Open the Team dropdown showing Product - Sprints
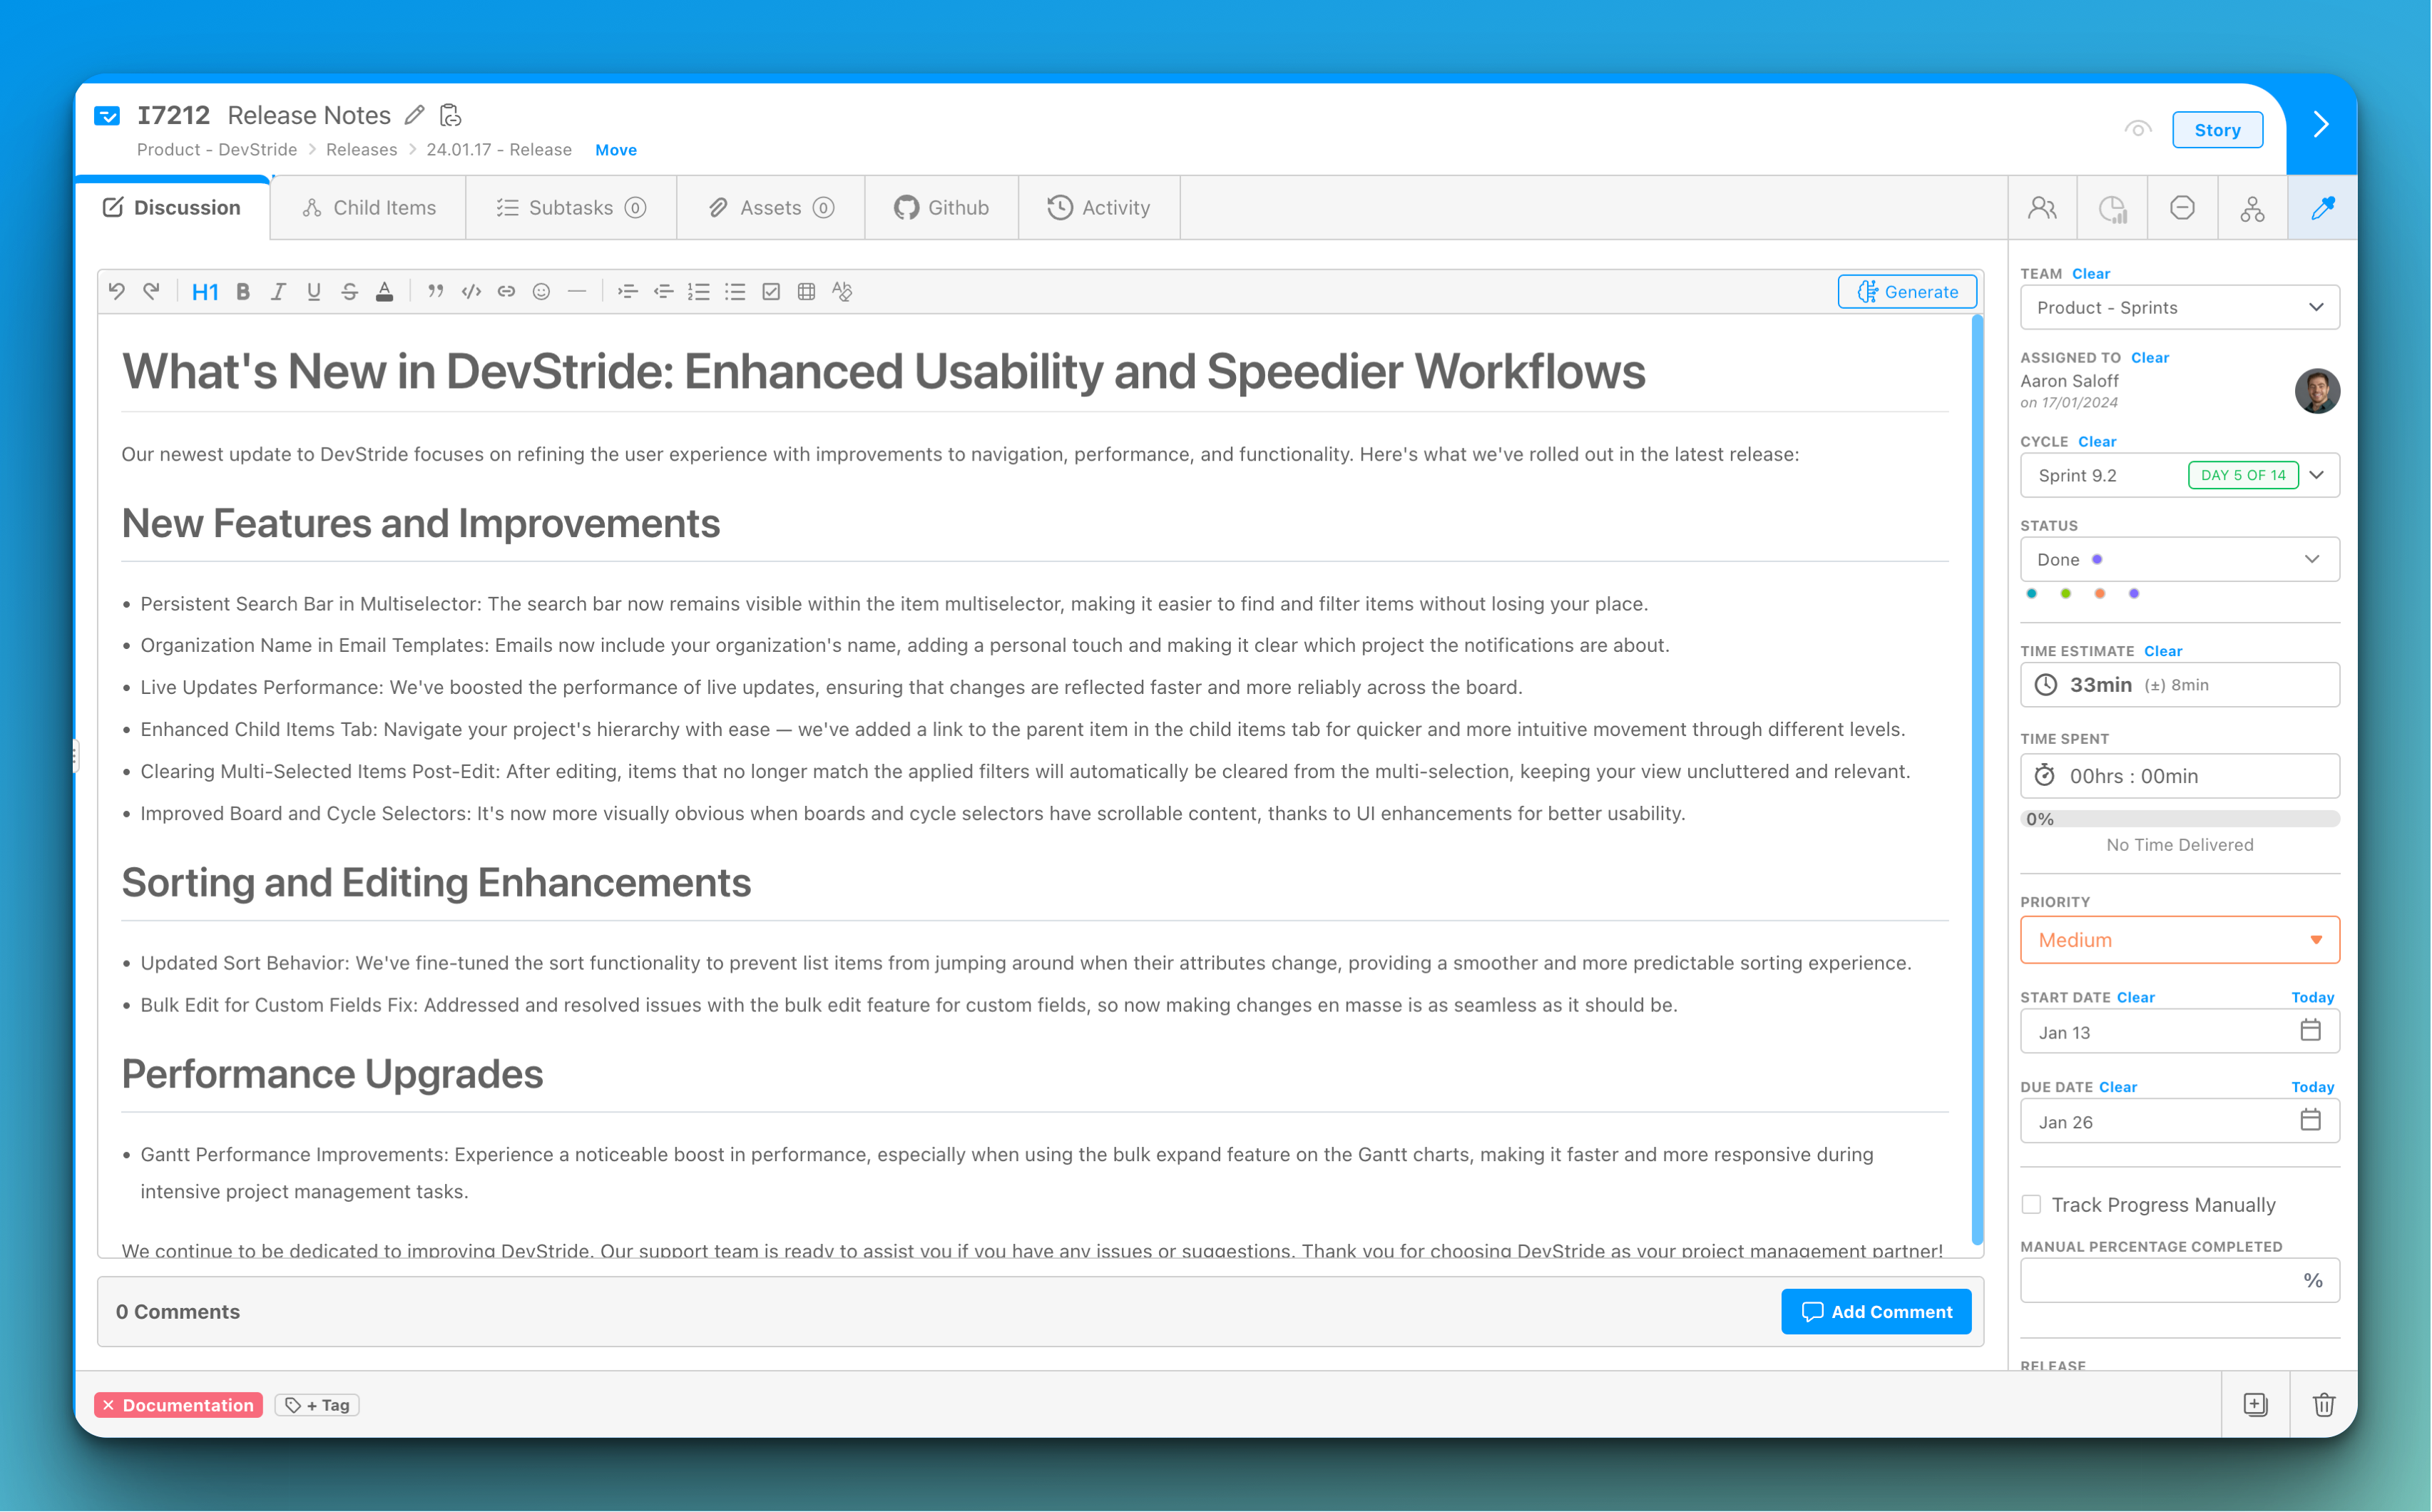The width and height of the screenshot is (2432, 1512). coord(2179,307)
